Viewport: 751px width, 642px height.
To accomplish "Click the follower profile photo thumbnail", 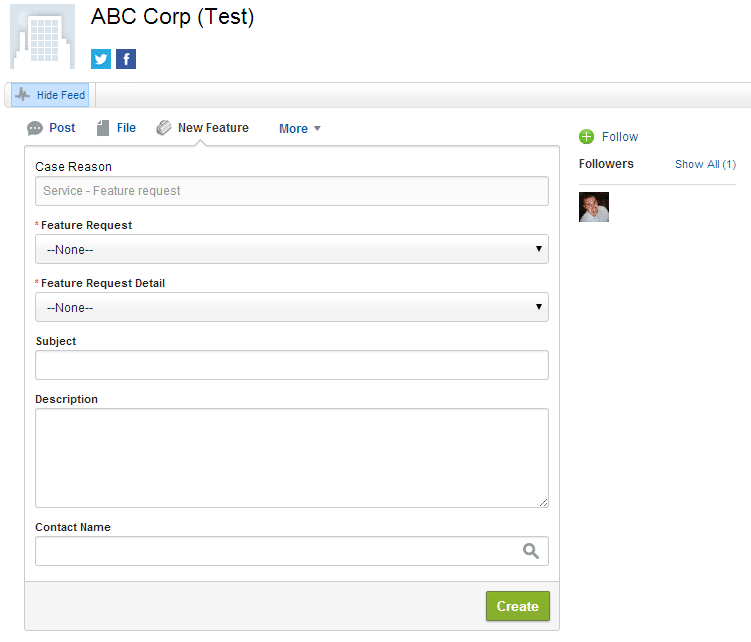I will [594, 207].
